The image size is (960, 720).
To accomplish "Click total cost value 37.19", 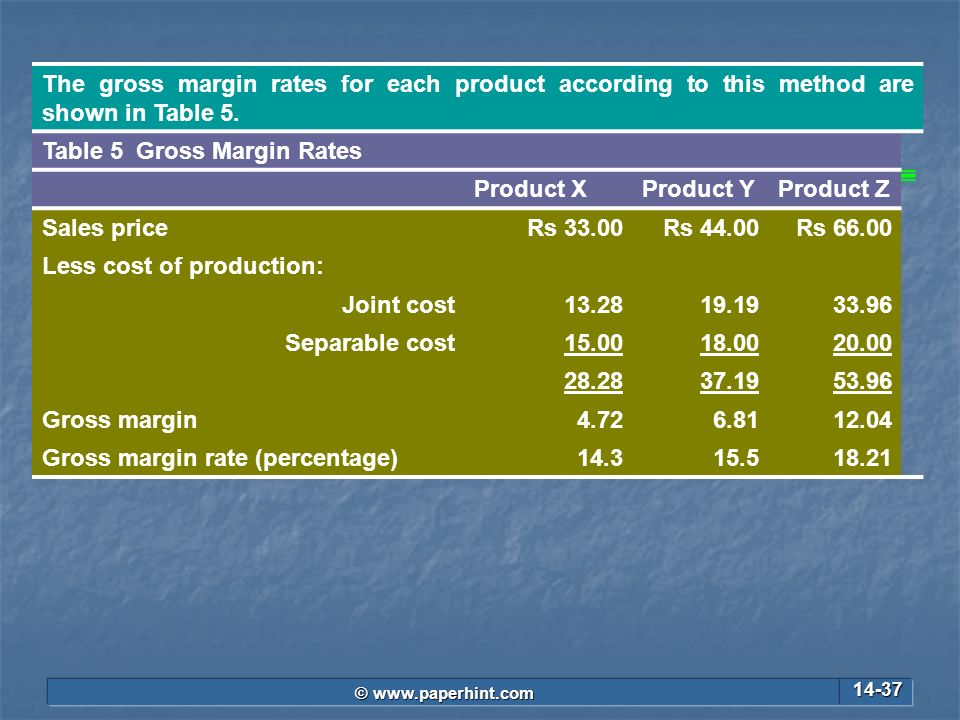I will click(729, 381).
